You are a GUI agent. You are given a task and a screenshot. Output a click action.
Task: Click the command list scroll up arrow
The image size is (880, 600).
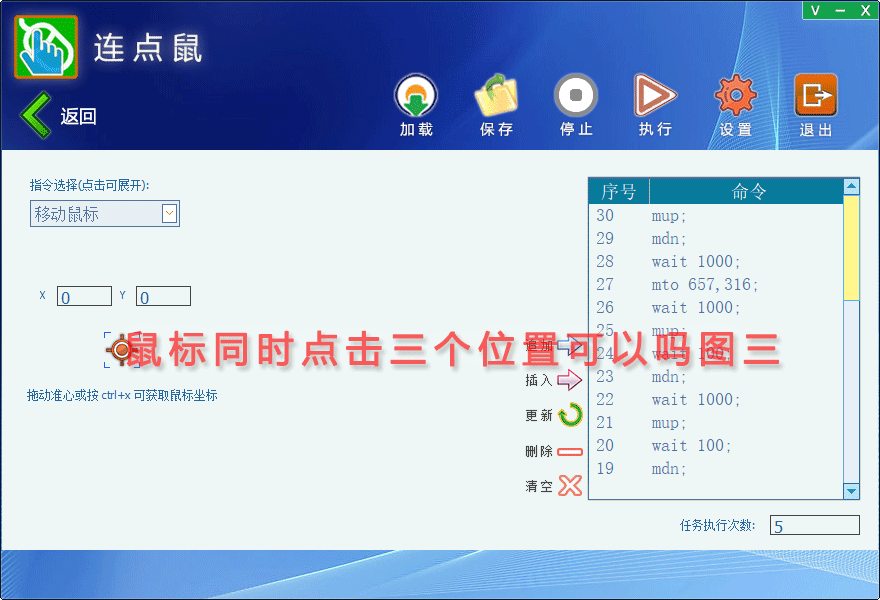click(851, 186)
